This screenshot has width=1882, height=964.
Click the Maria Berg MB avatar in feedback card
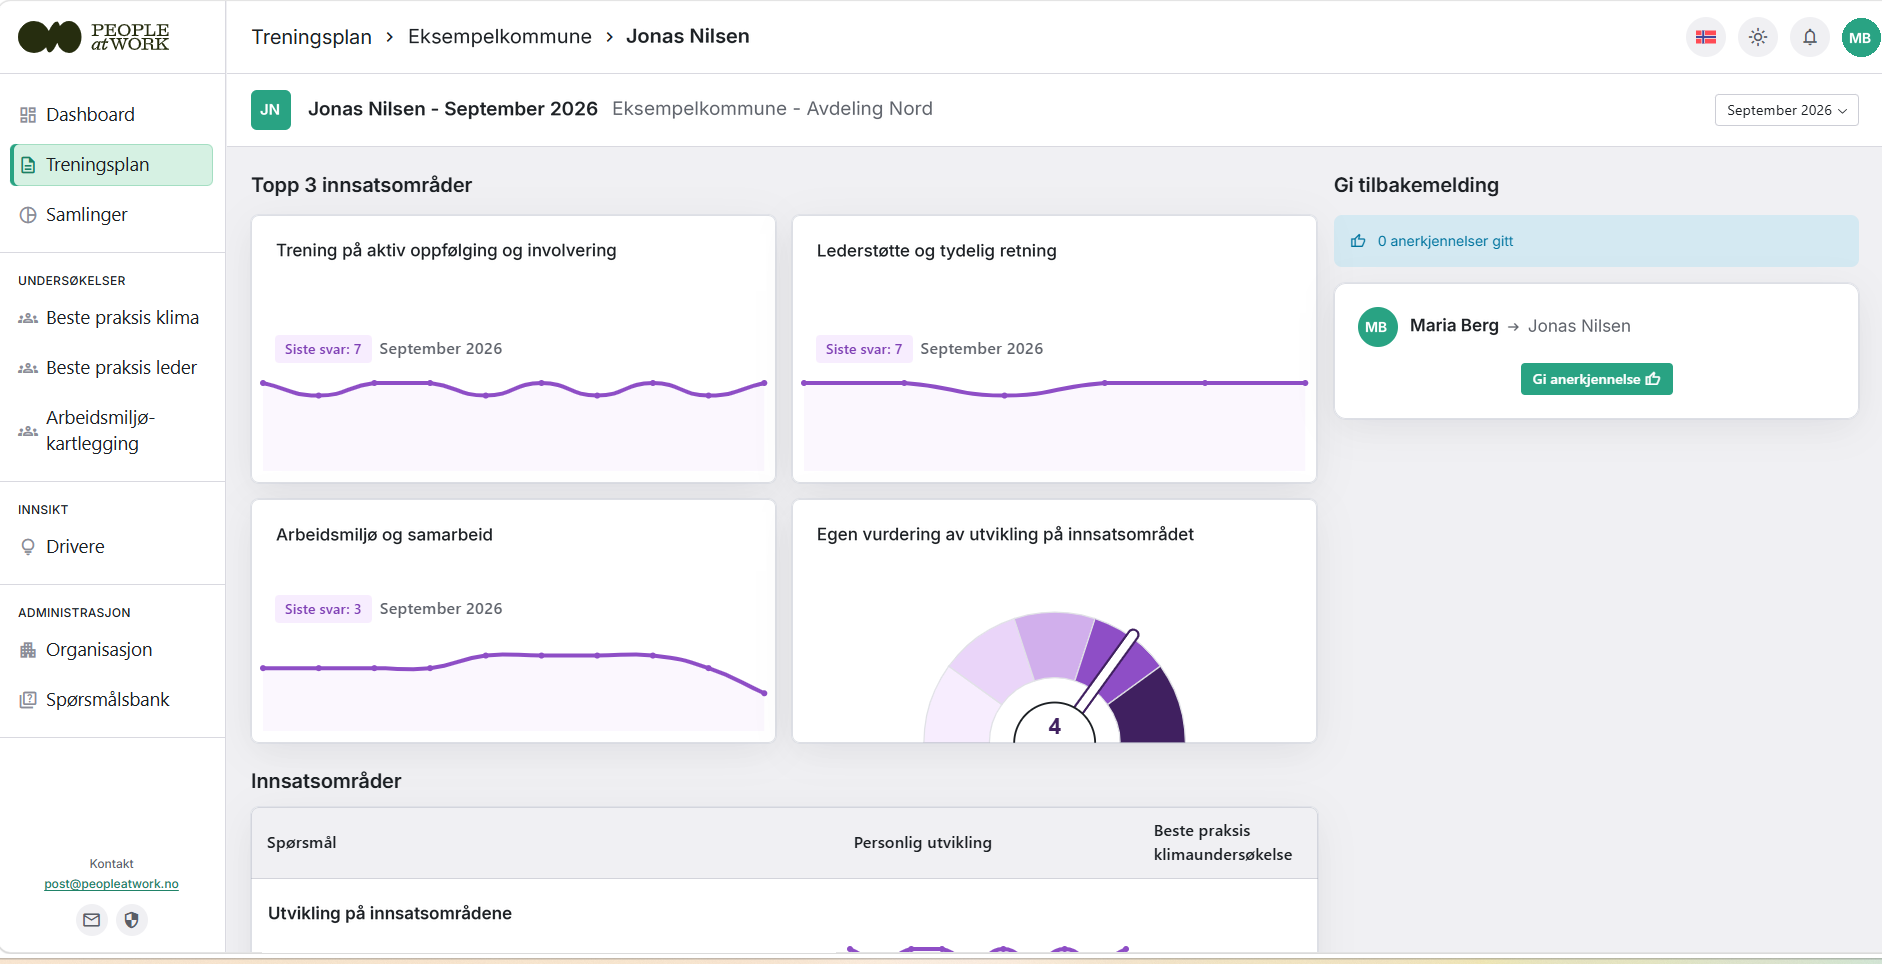pyautogui.click(x=1377, y=327)
